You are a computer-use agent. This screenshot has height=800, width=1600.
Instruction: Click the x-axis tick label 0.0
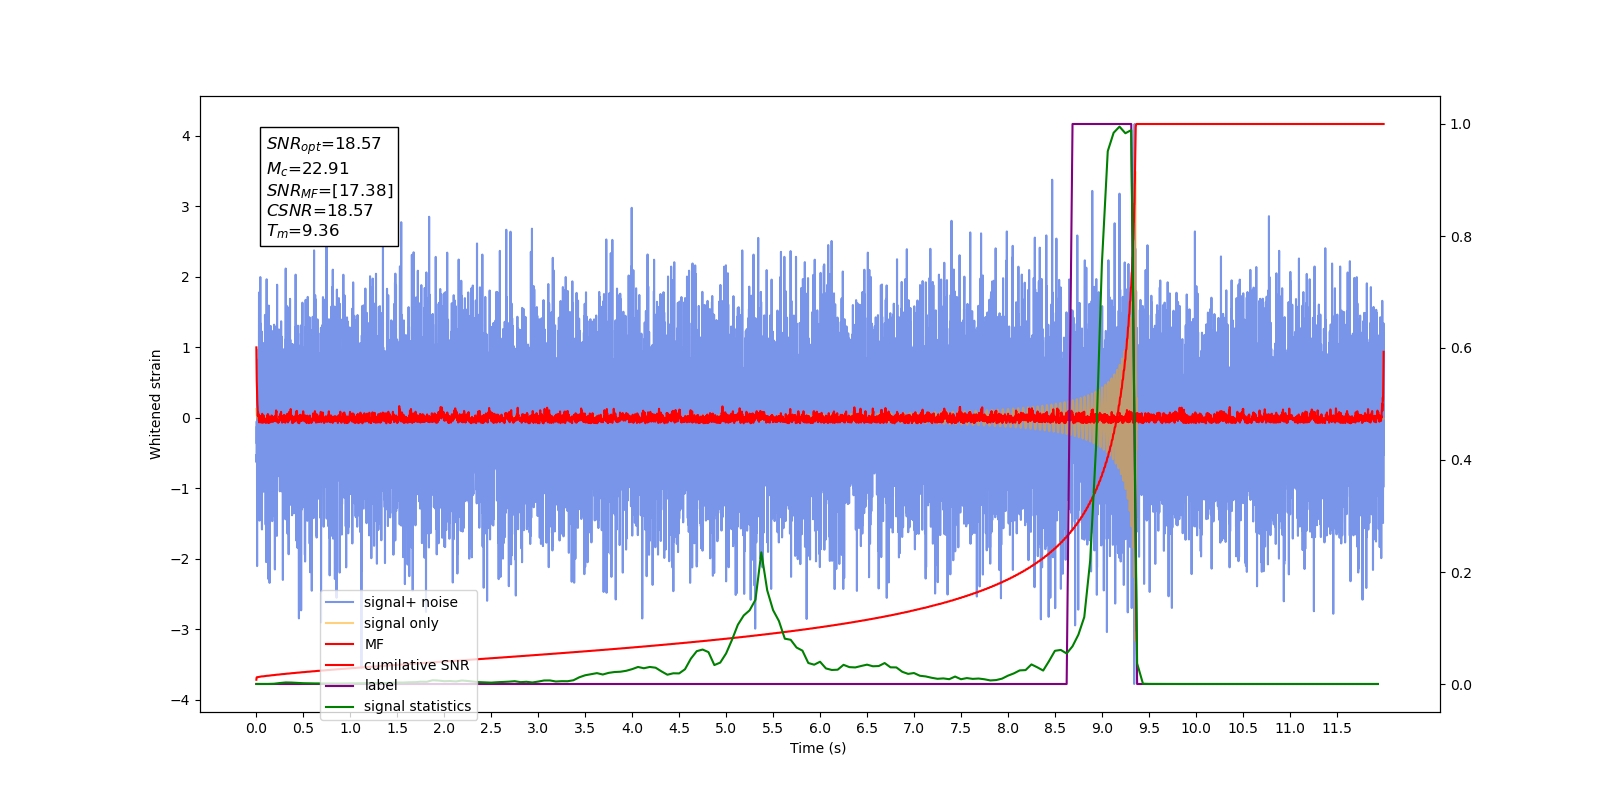point(256,728)
